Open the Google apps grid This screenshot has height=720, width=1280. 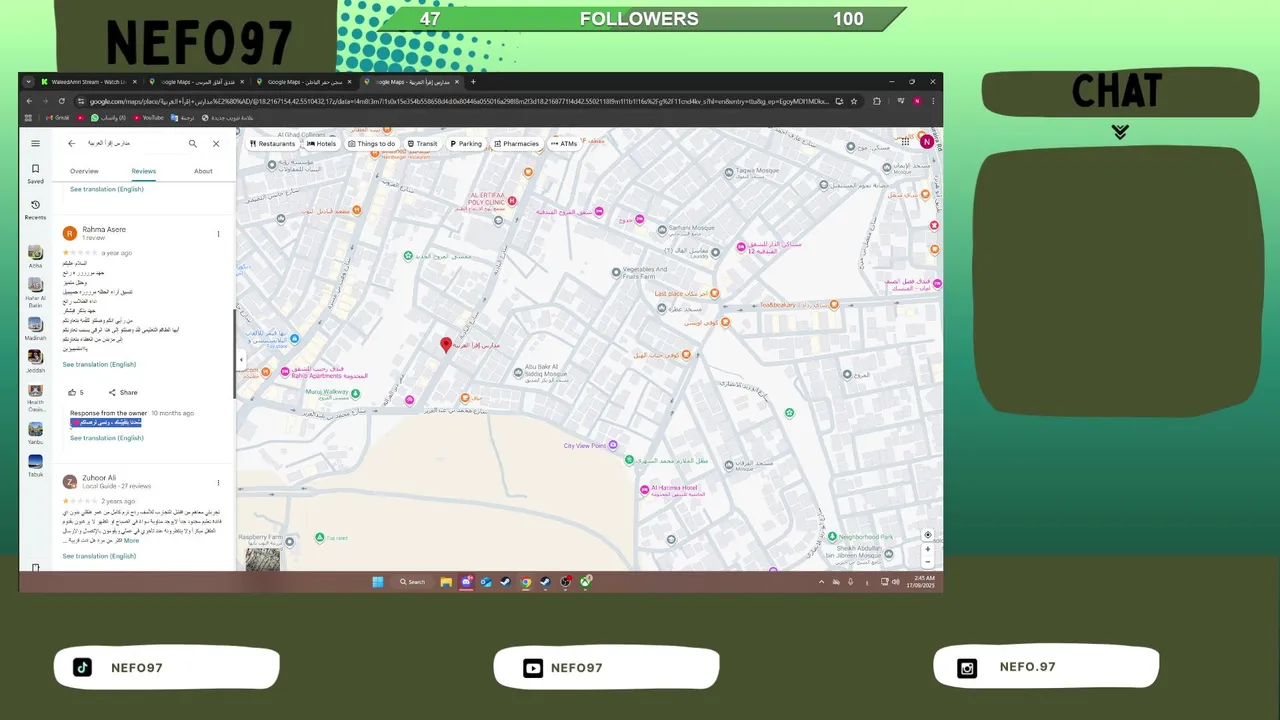pyautogui.click(x=905, y=142)
